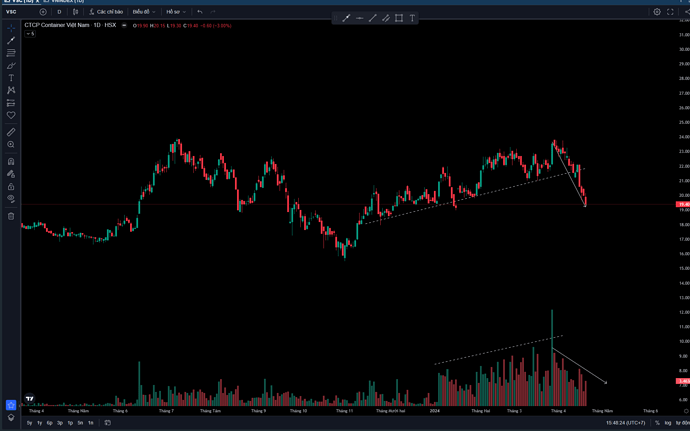
Task: Expand the Hồ sơ dropdown
Action: [x=175, y=12]
